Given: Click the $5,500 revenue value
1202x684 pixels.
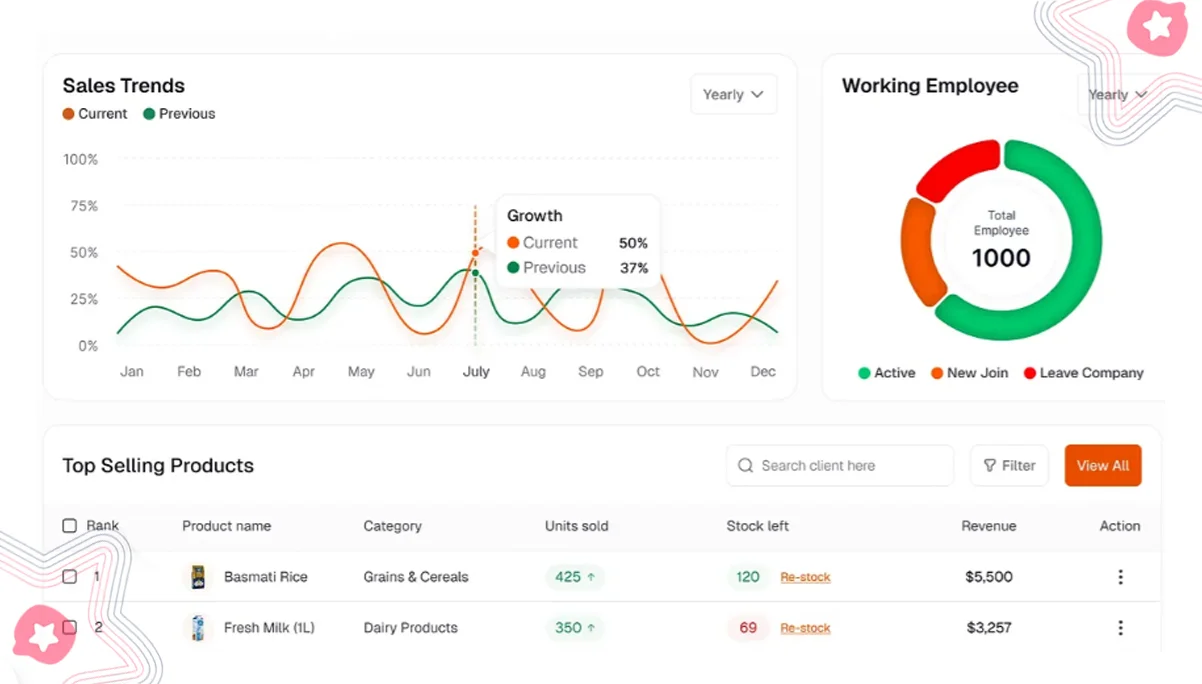Looking at the screenshot, I should [989, 577].
